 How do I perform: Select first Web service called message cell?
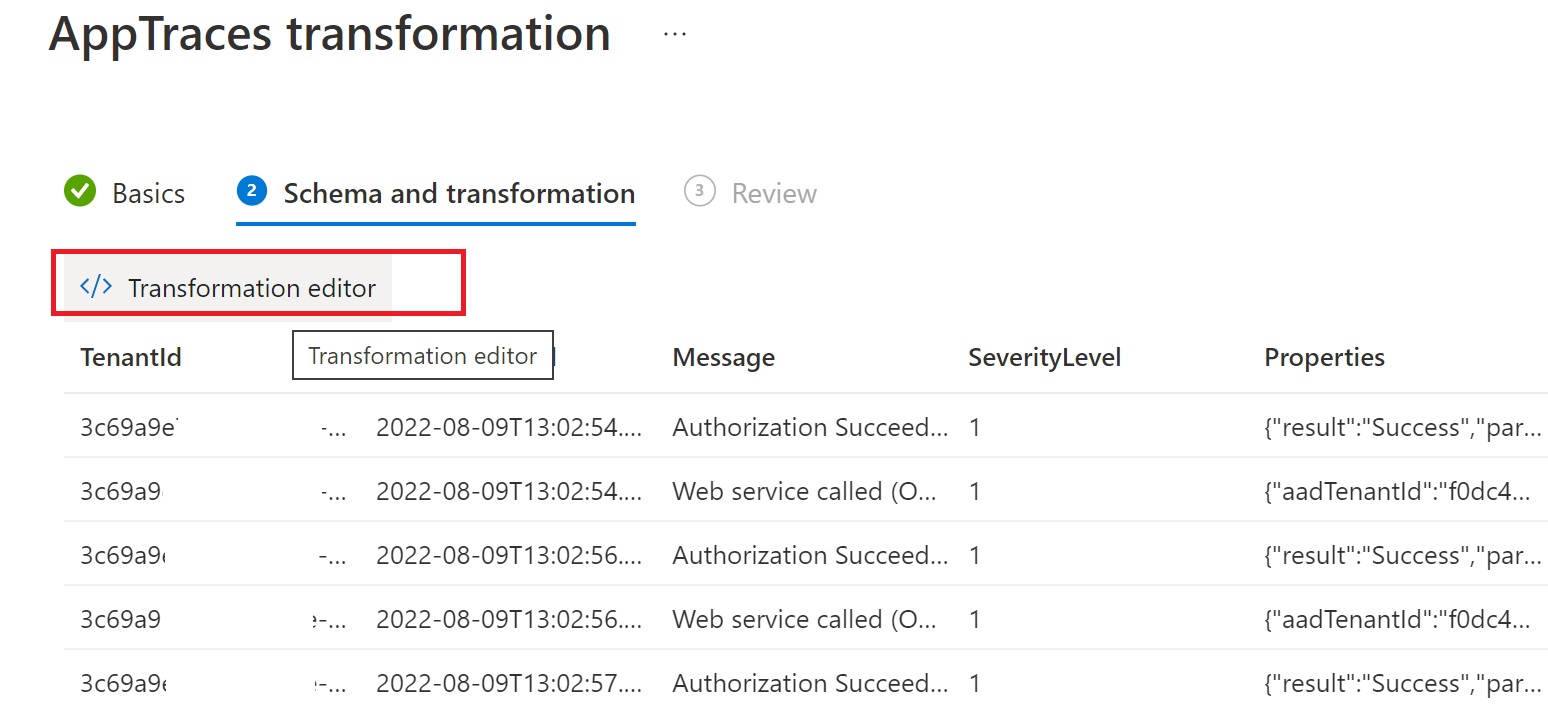pos(804,491)
